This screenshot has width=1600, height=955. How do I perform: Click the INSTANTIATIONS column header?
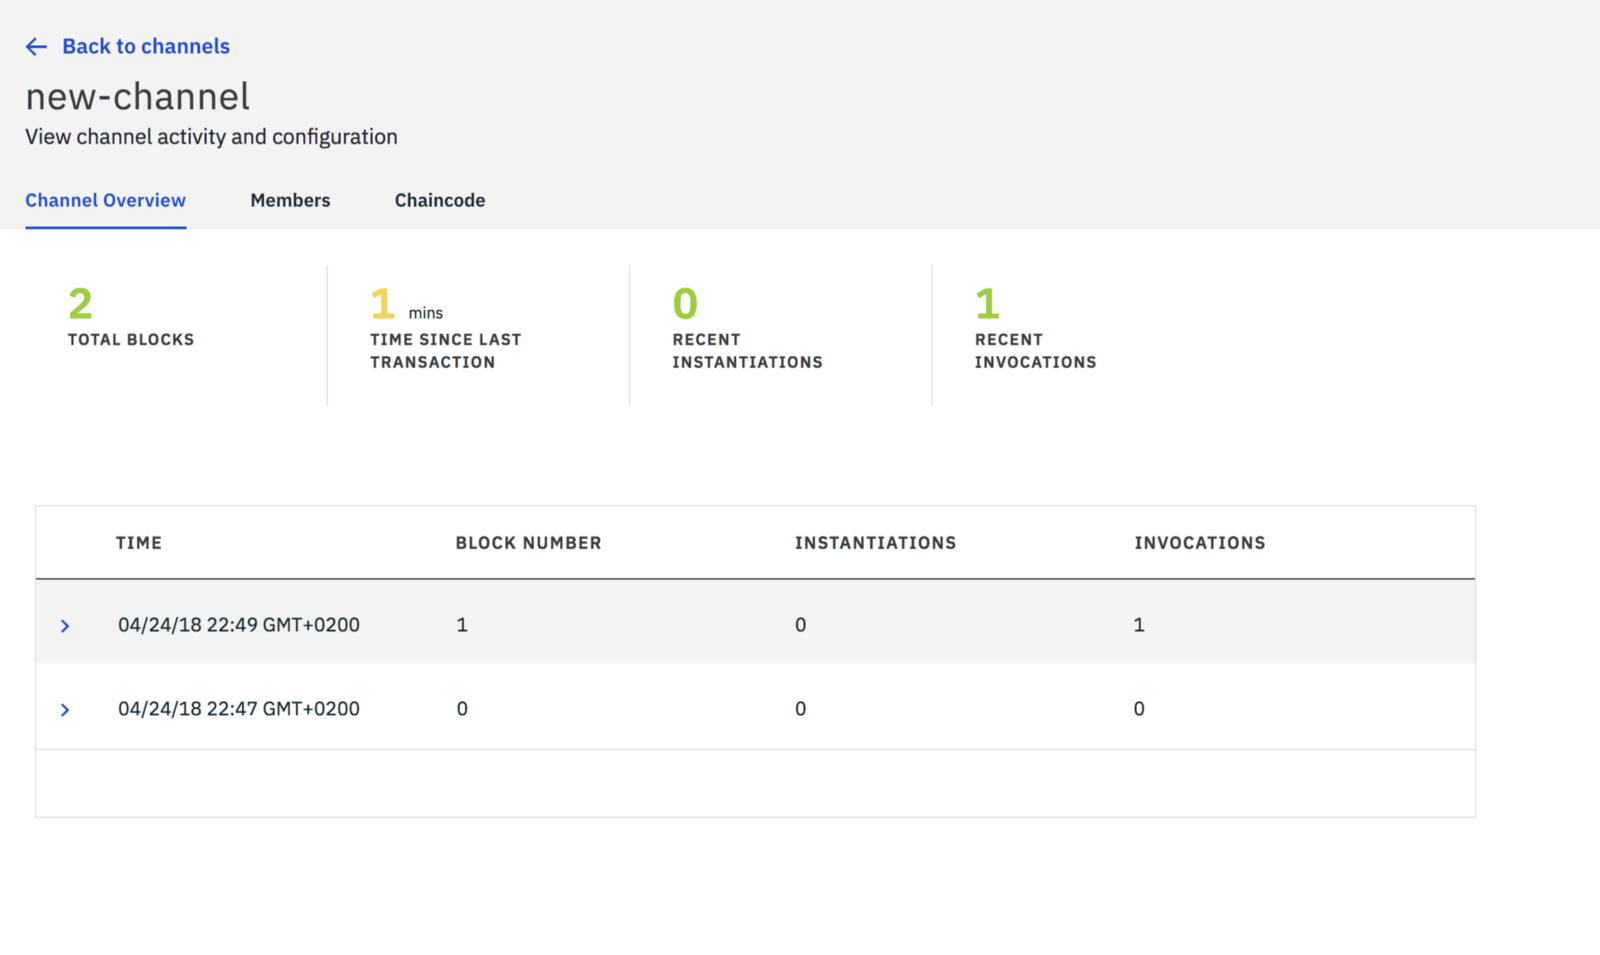click(x=875, y=543)
